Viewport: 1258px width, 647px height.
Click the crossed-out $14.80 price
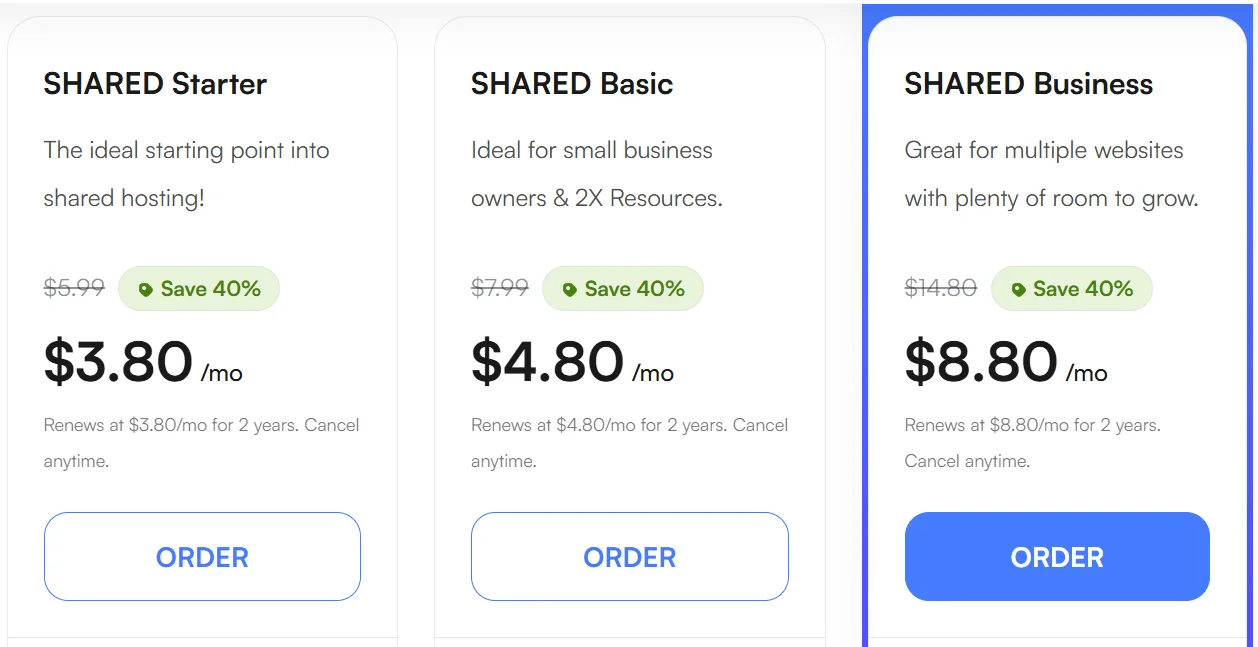(940, 288)
